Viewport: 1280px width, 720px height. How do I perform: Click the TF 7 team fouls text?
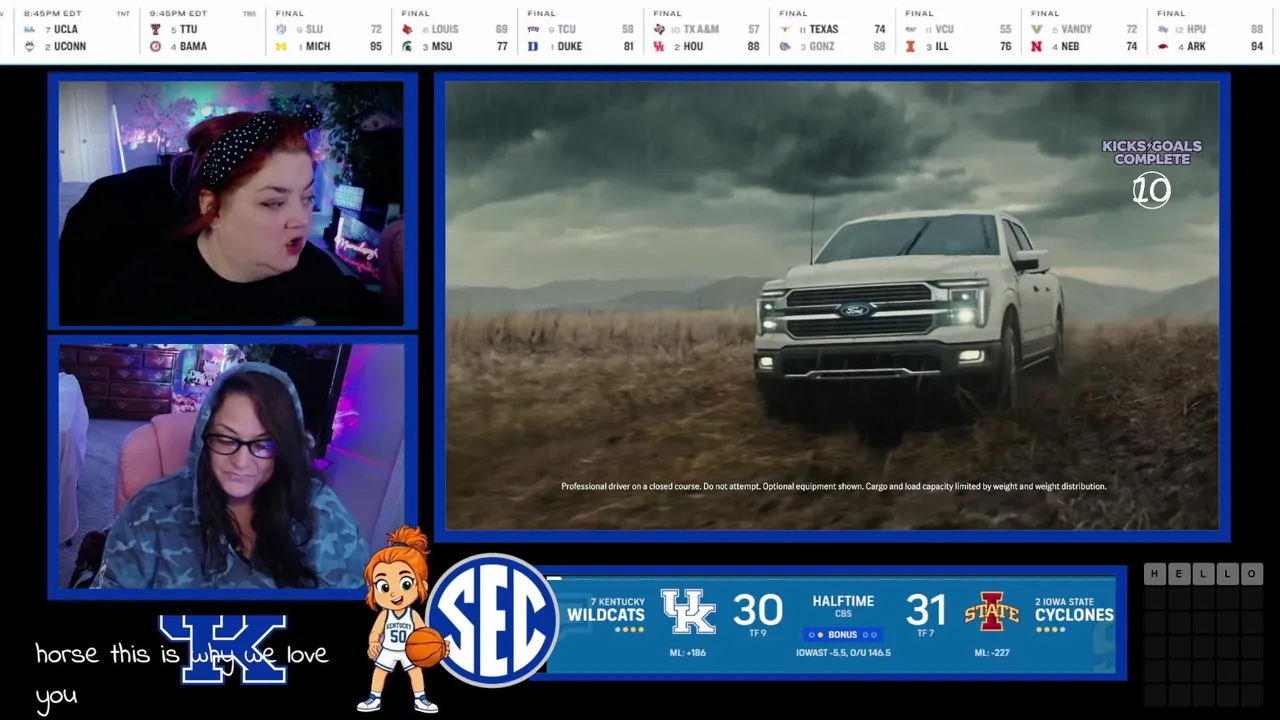926,633
